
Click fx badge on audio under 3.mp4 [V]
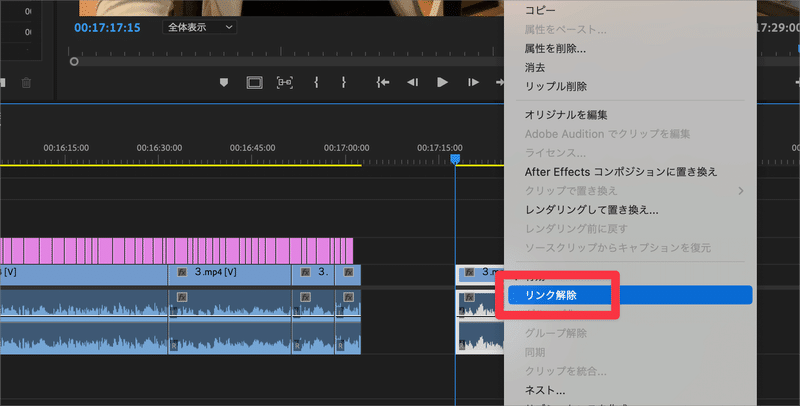[182, 297]
